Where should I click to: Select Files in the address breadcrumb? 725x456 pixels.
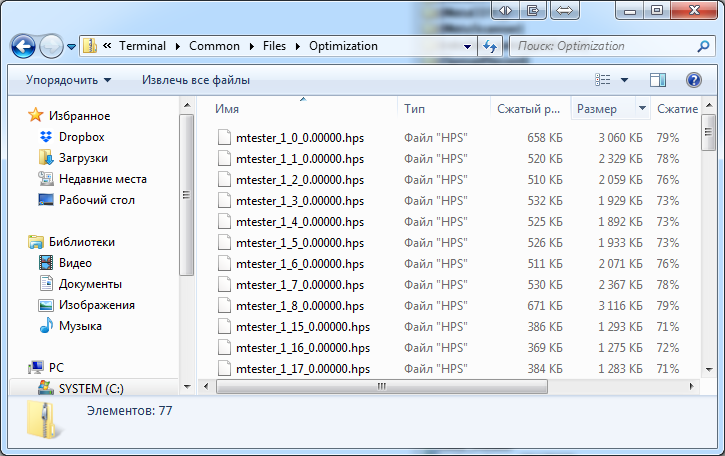(x=274, y=46)
